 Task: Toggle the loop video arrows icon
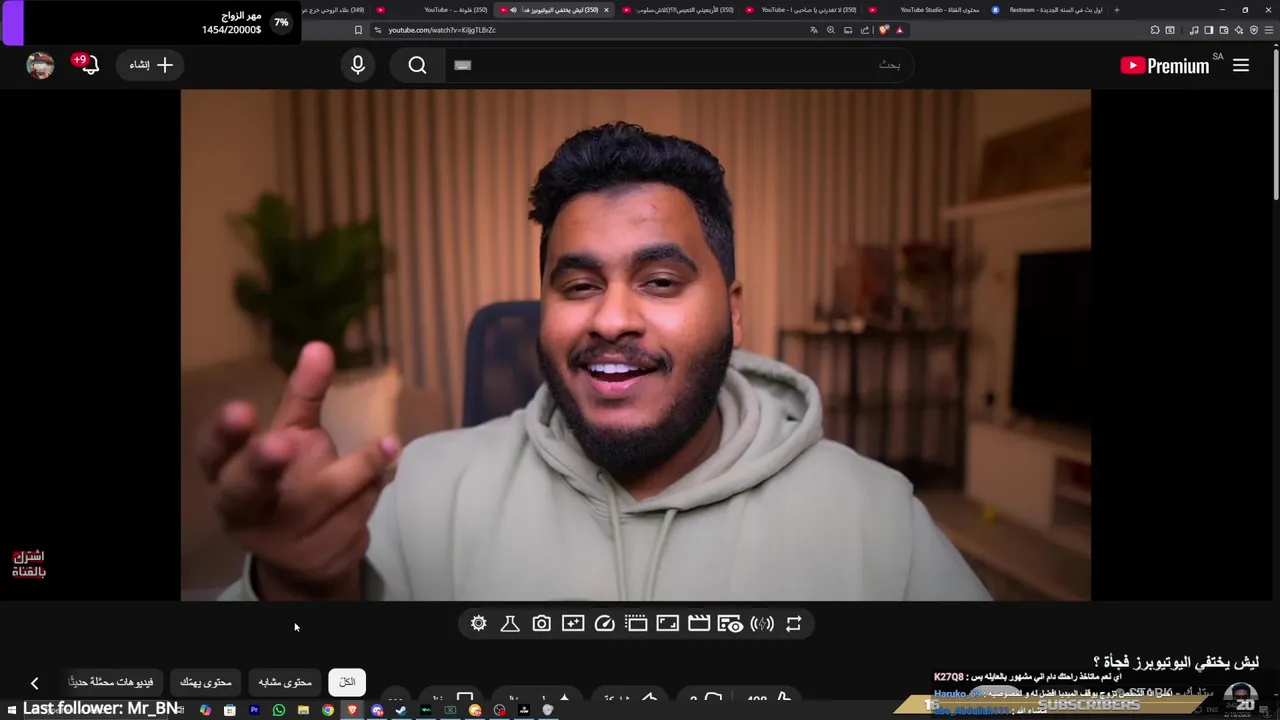pyautogui.click(x=793, y=623)
